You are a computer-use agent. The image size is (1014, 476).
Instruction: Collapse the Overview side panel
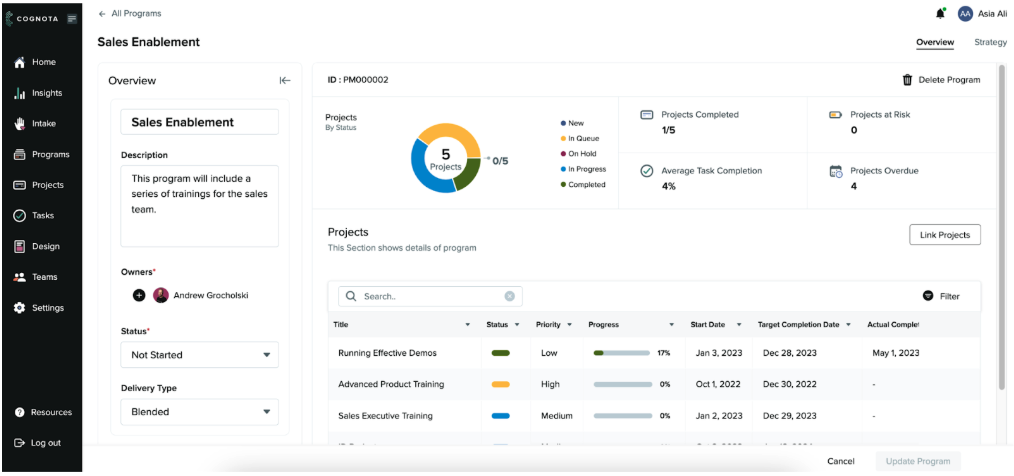tap(285, 81)
